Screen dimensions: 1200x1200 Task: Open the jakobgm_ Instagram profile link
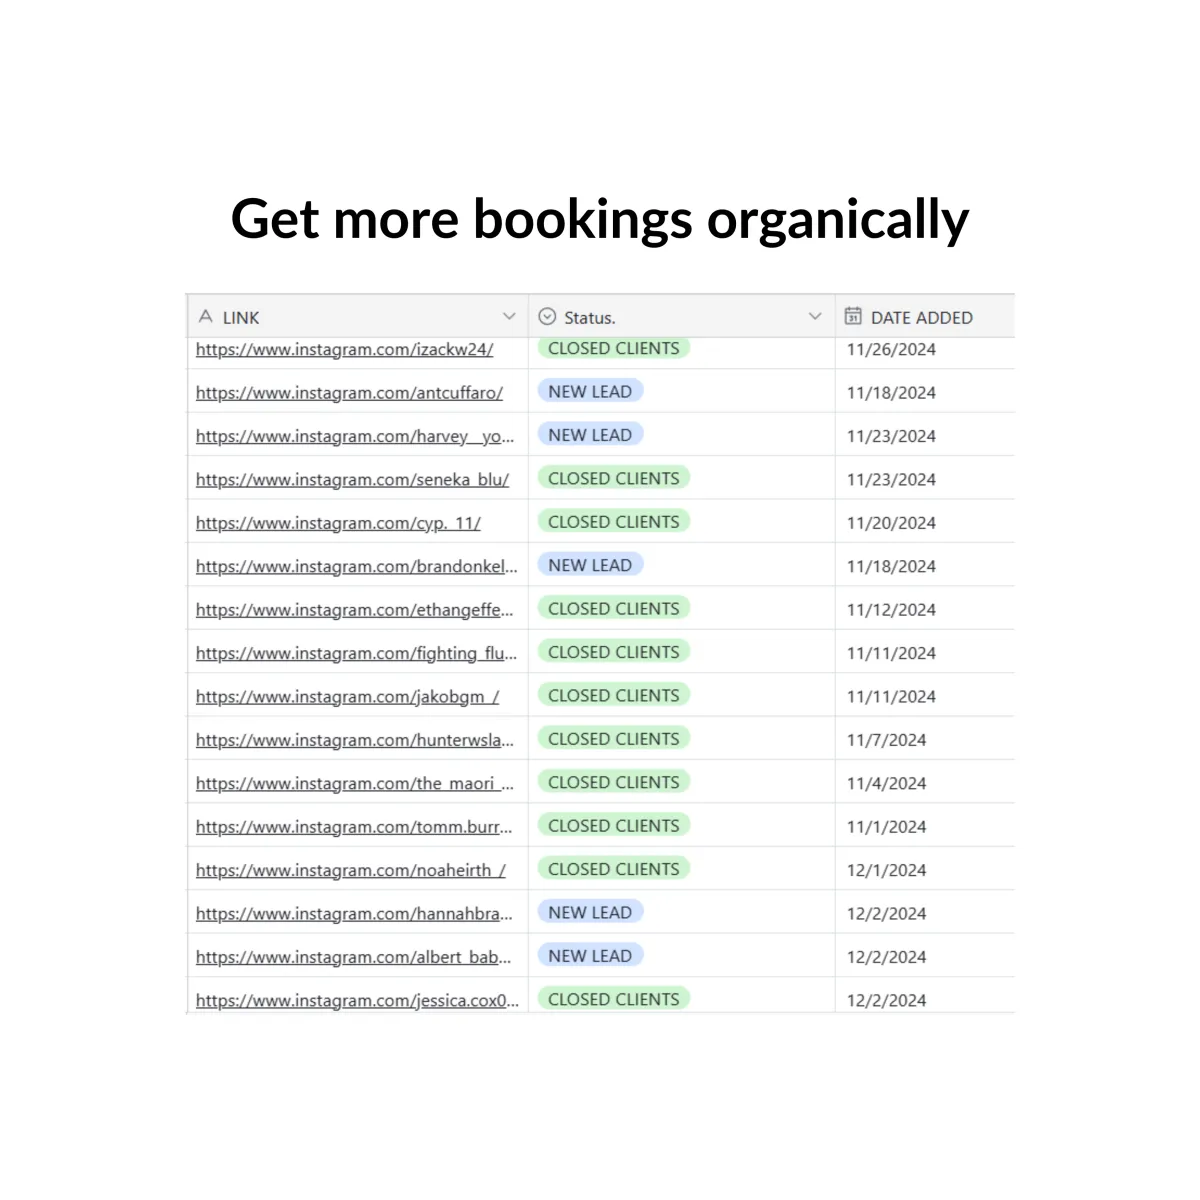pyautogui.click(x=347, y=697)
